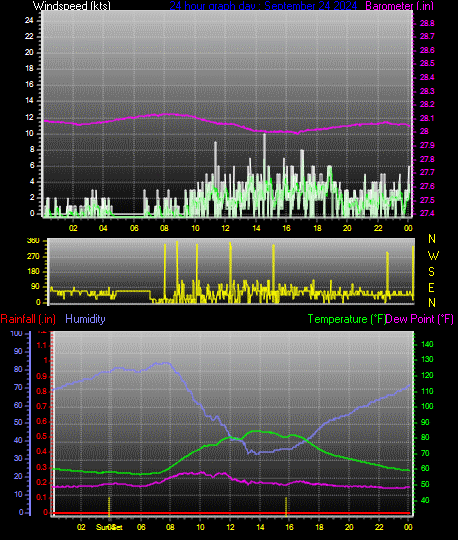Click the "28.5" barometer axis value
The height and width of the screenshot is (540, 458).
(x=427, y=63)
